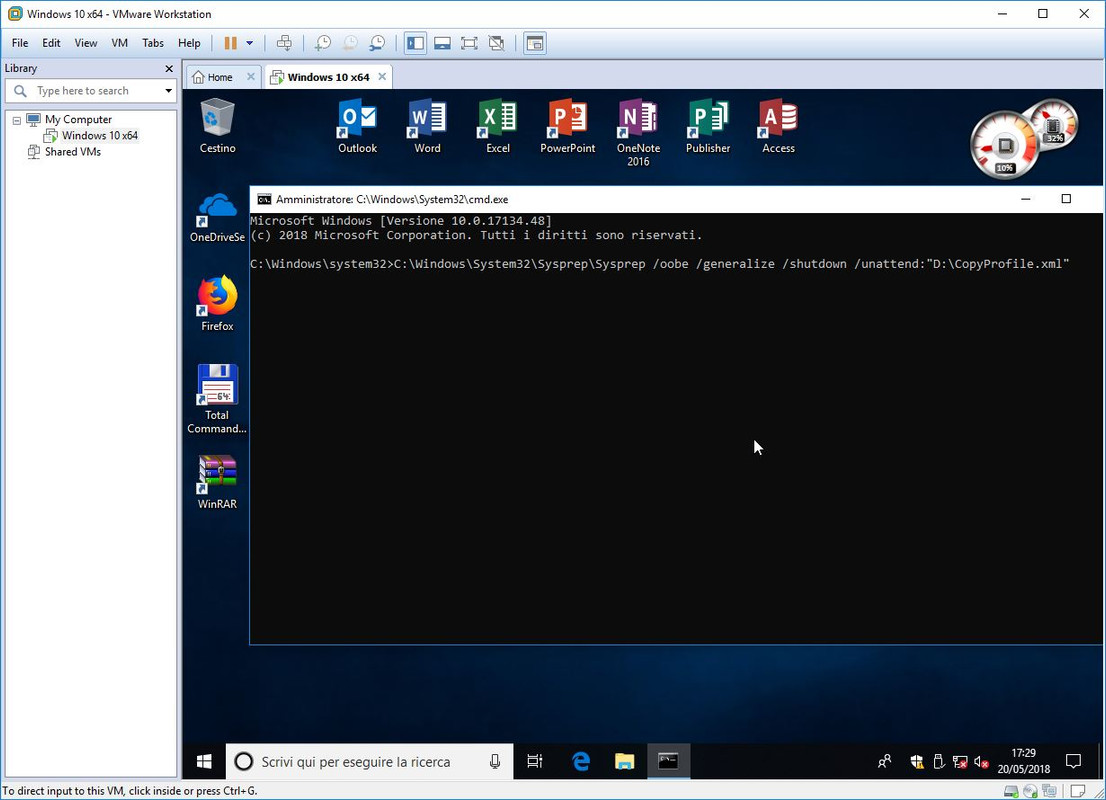Suspend the VM with the pause button
The height and width of the screenshot is (800, 1106).
click(x=231, y=43)
